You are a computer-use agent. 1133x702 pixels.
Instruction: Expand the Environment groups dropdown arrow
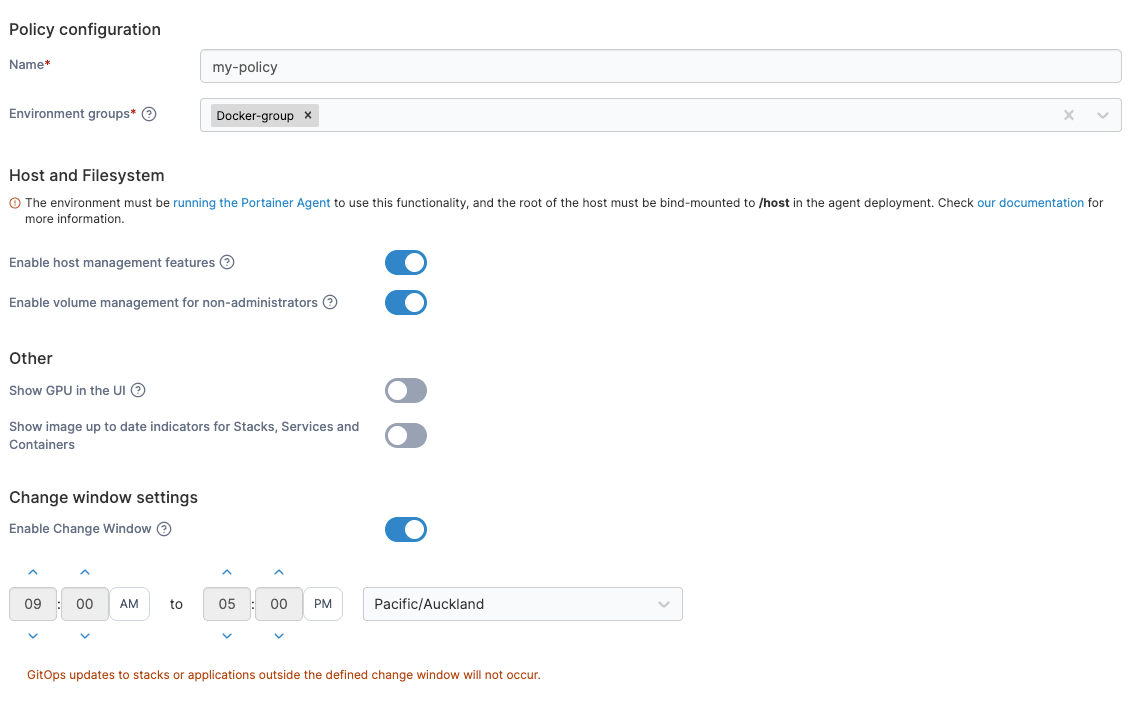click(1102, 115)
